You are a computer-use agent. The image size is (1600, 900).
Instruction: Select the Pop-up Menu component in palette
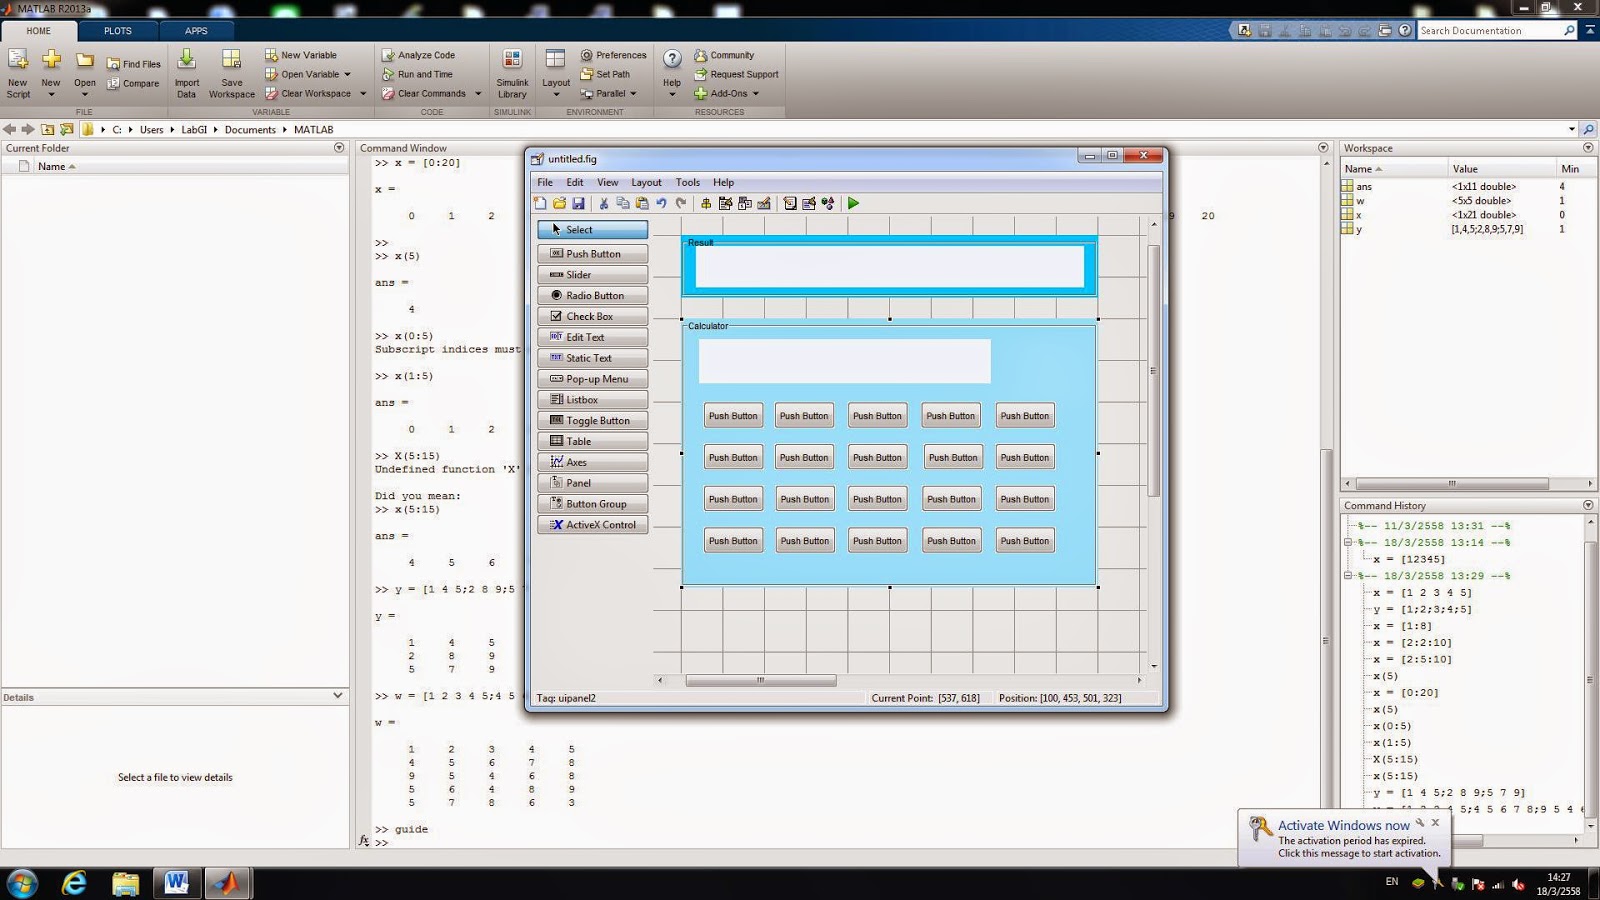(x=593, y=379)
